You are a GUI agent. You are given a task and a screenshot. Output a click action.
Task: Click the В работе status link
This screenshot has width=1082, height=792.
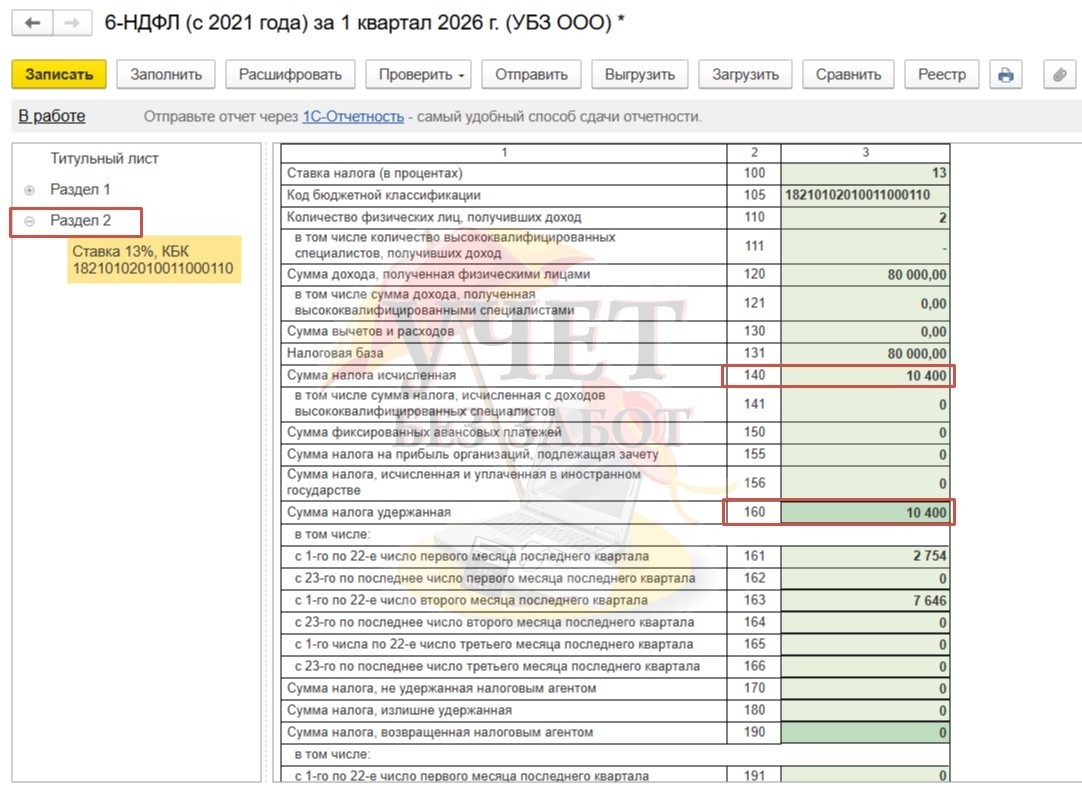click(x=52, y=116)
